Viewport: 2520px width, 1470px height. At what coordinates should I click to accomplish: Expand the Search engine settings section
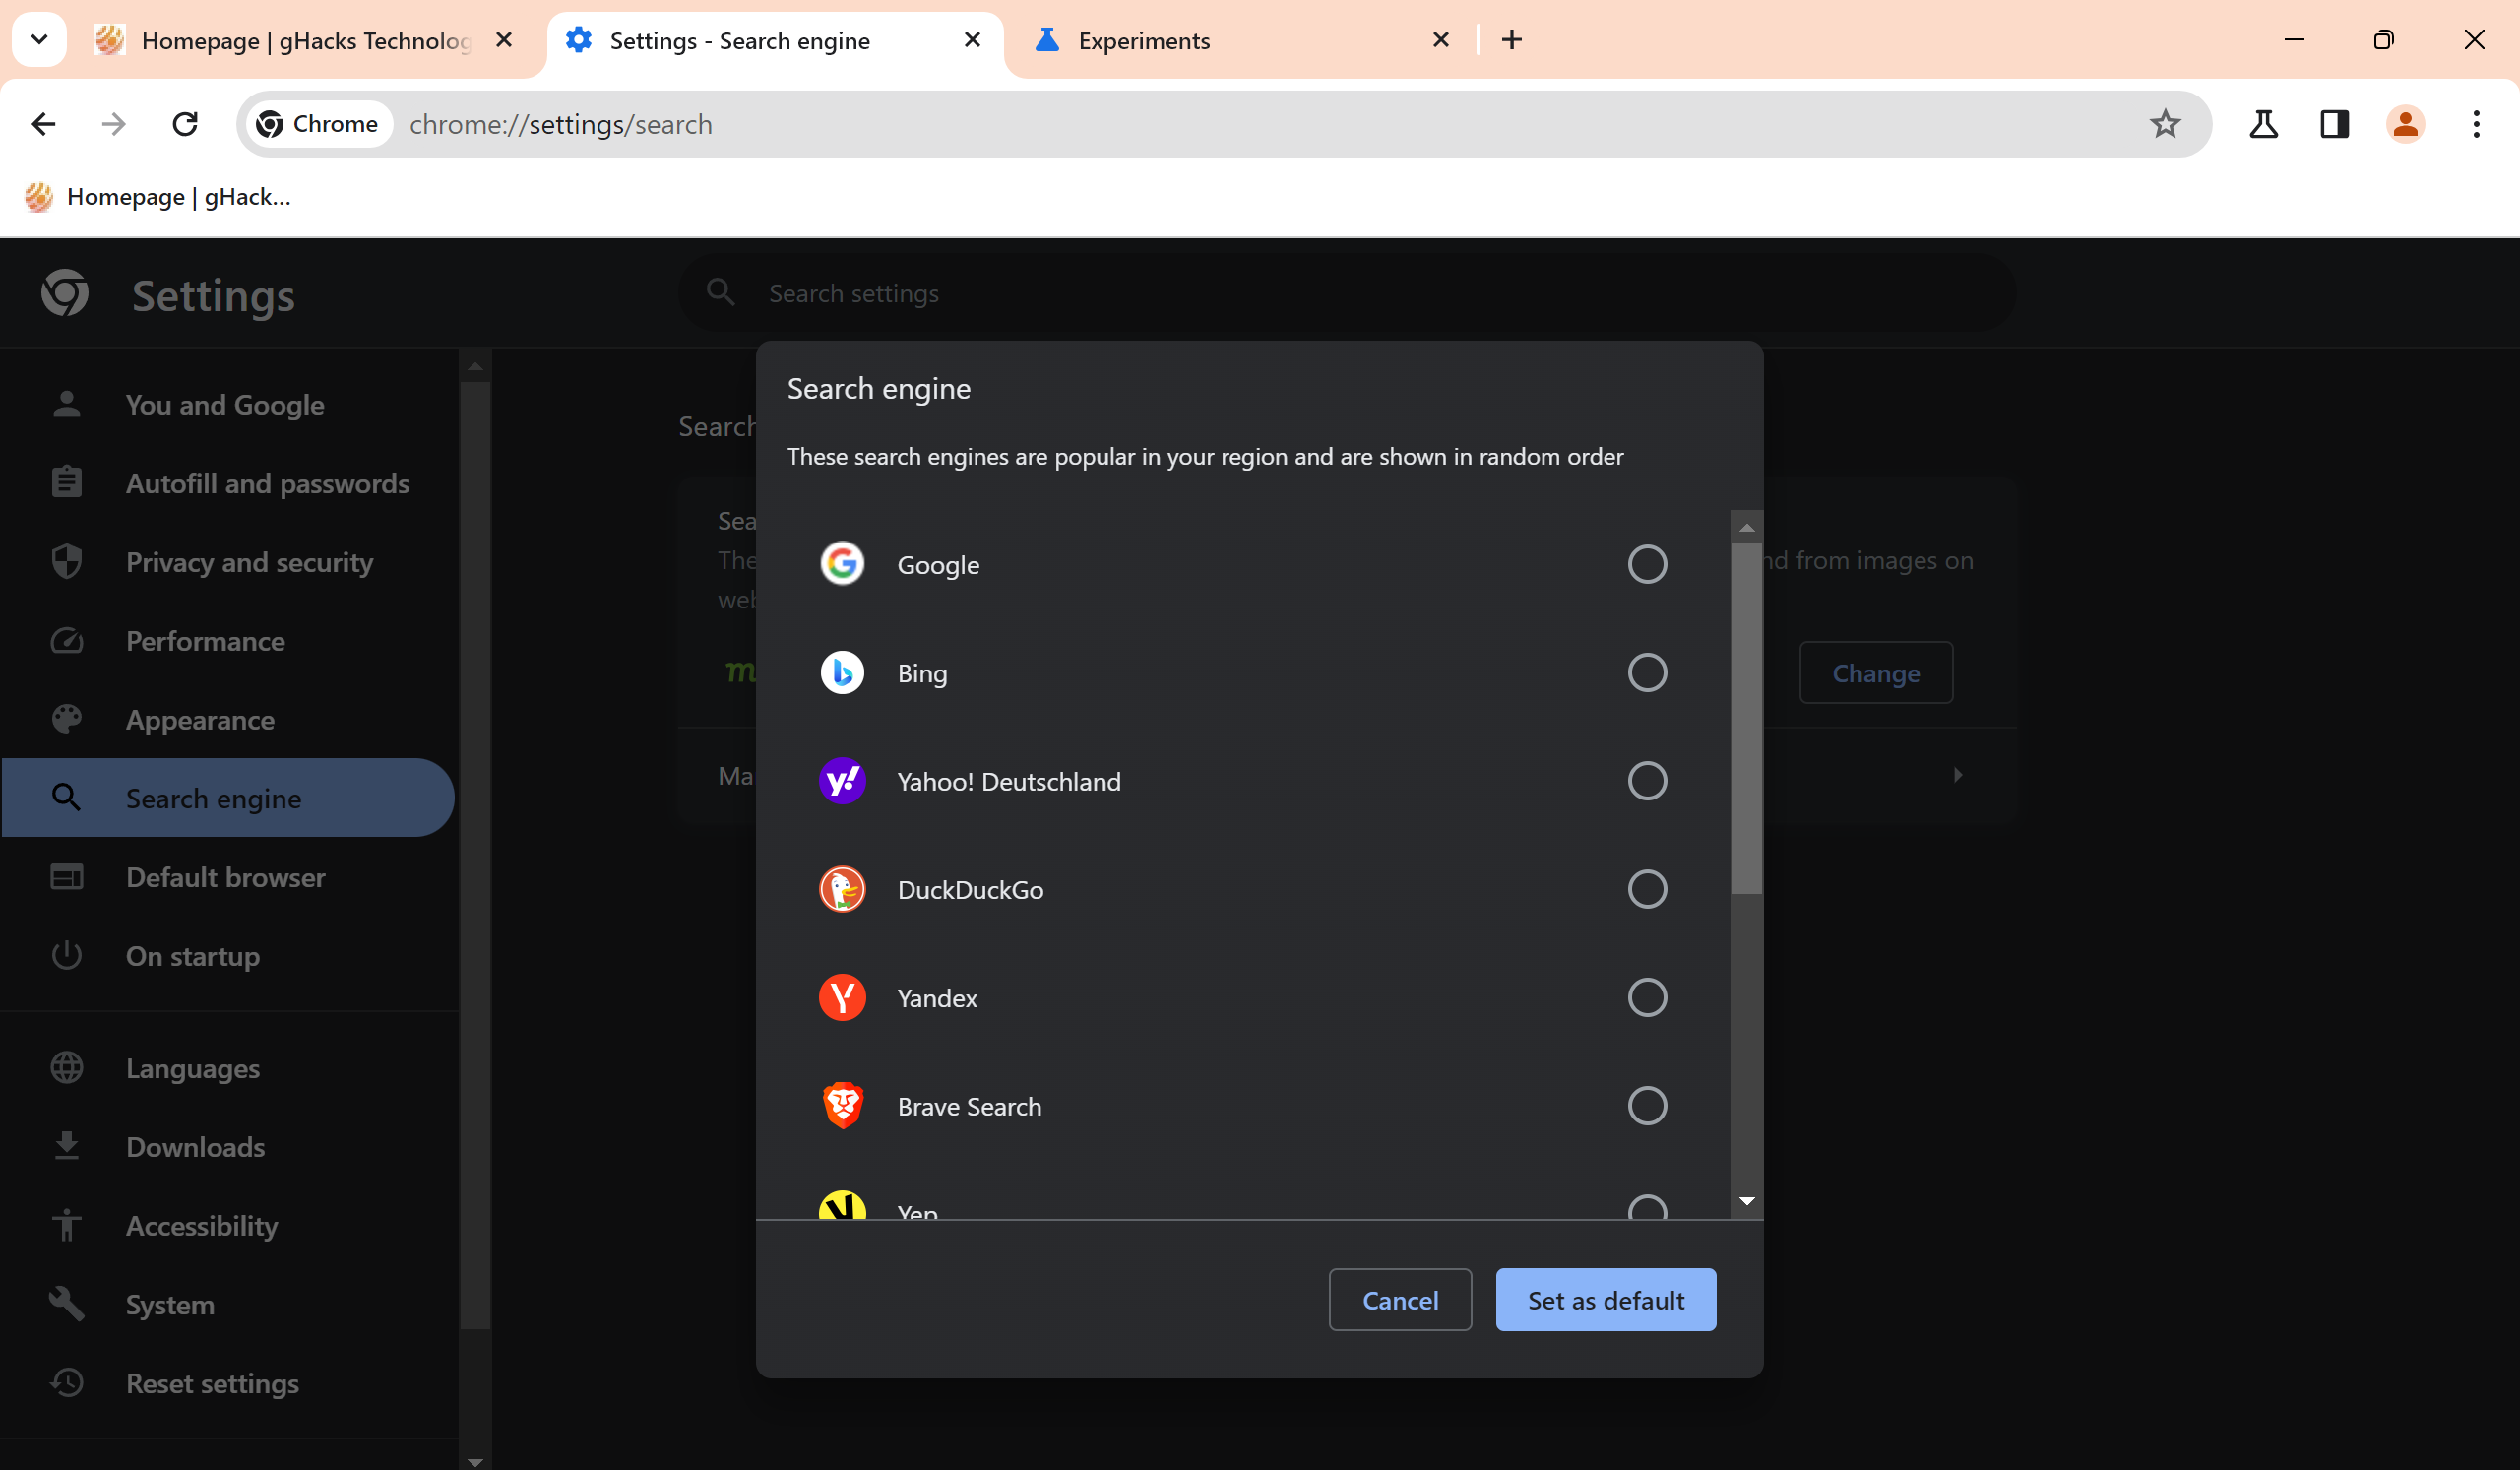(214, 798)
